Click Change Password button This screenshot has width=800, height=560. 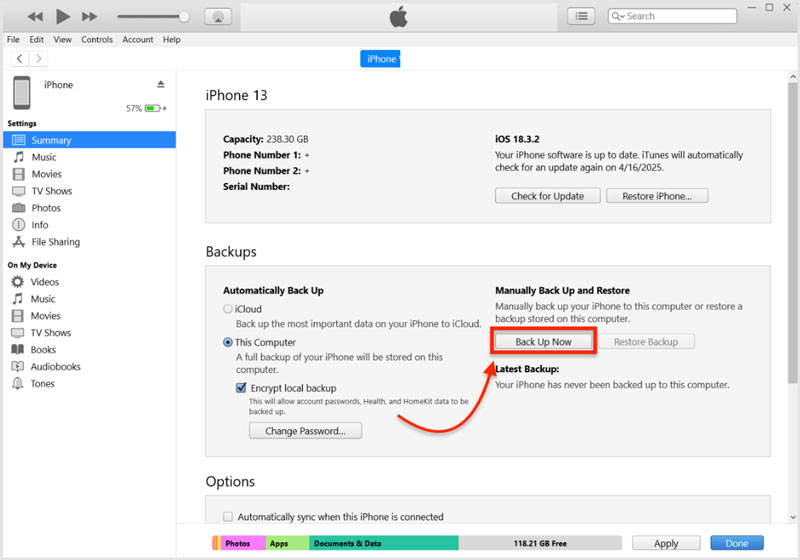click(305, 430)
